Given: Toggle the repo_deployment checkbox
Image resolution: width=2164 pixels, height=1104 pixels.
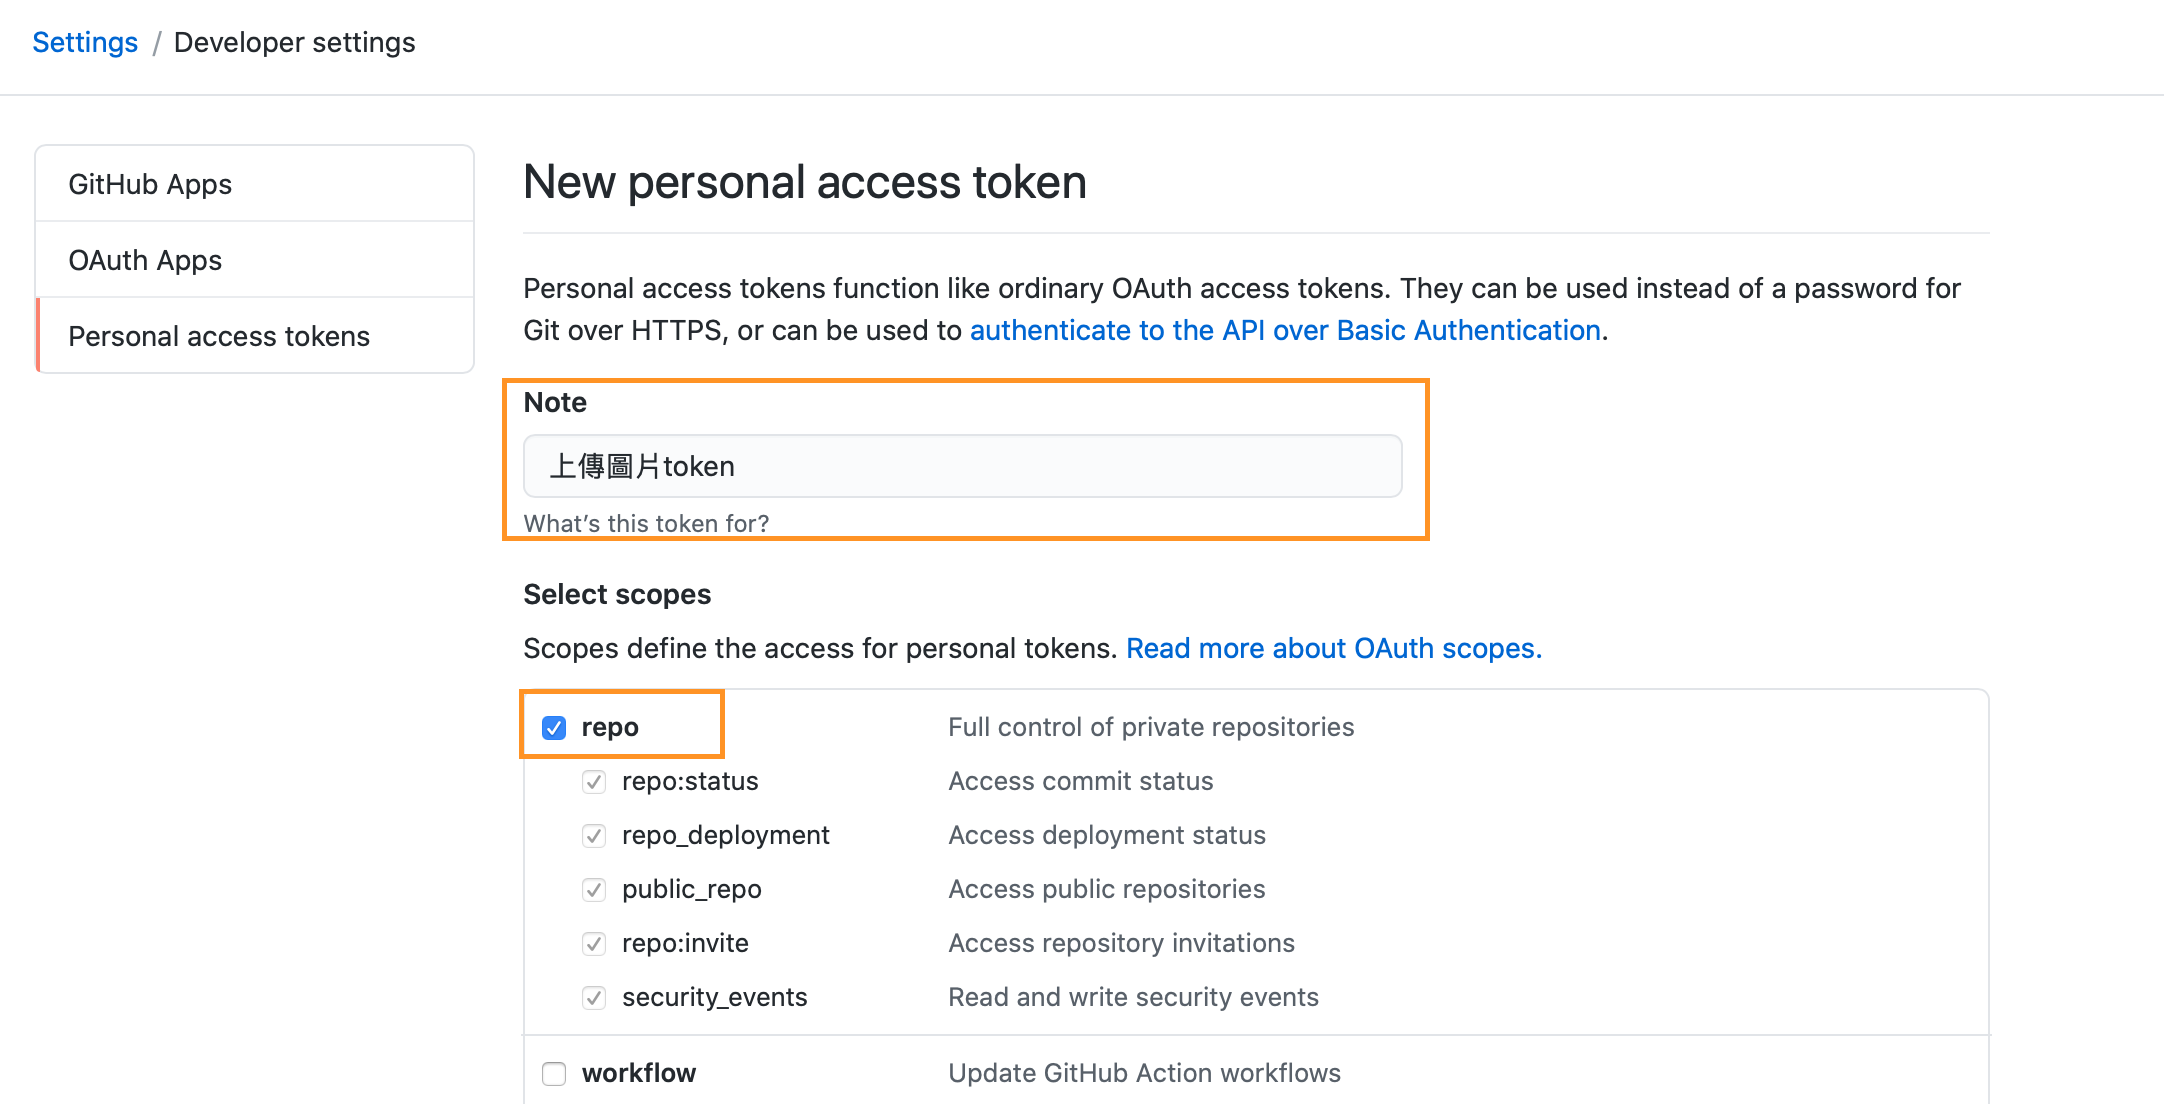Looking at the screenshot, I should coord(594,835).
